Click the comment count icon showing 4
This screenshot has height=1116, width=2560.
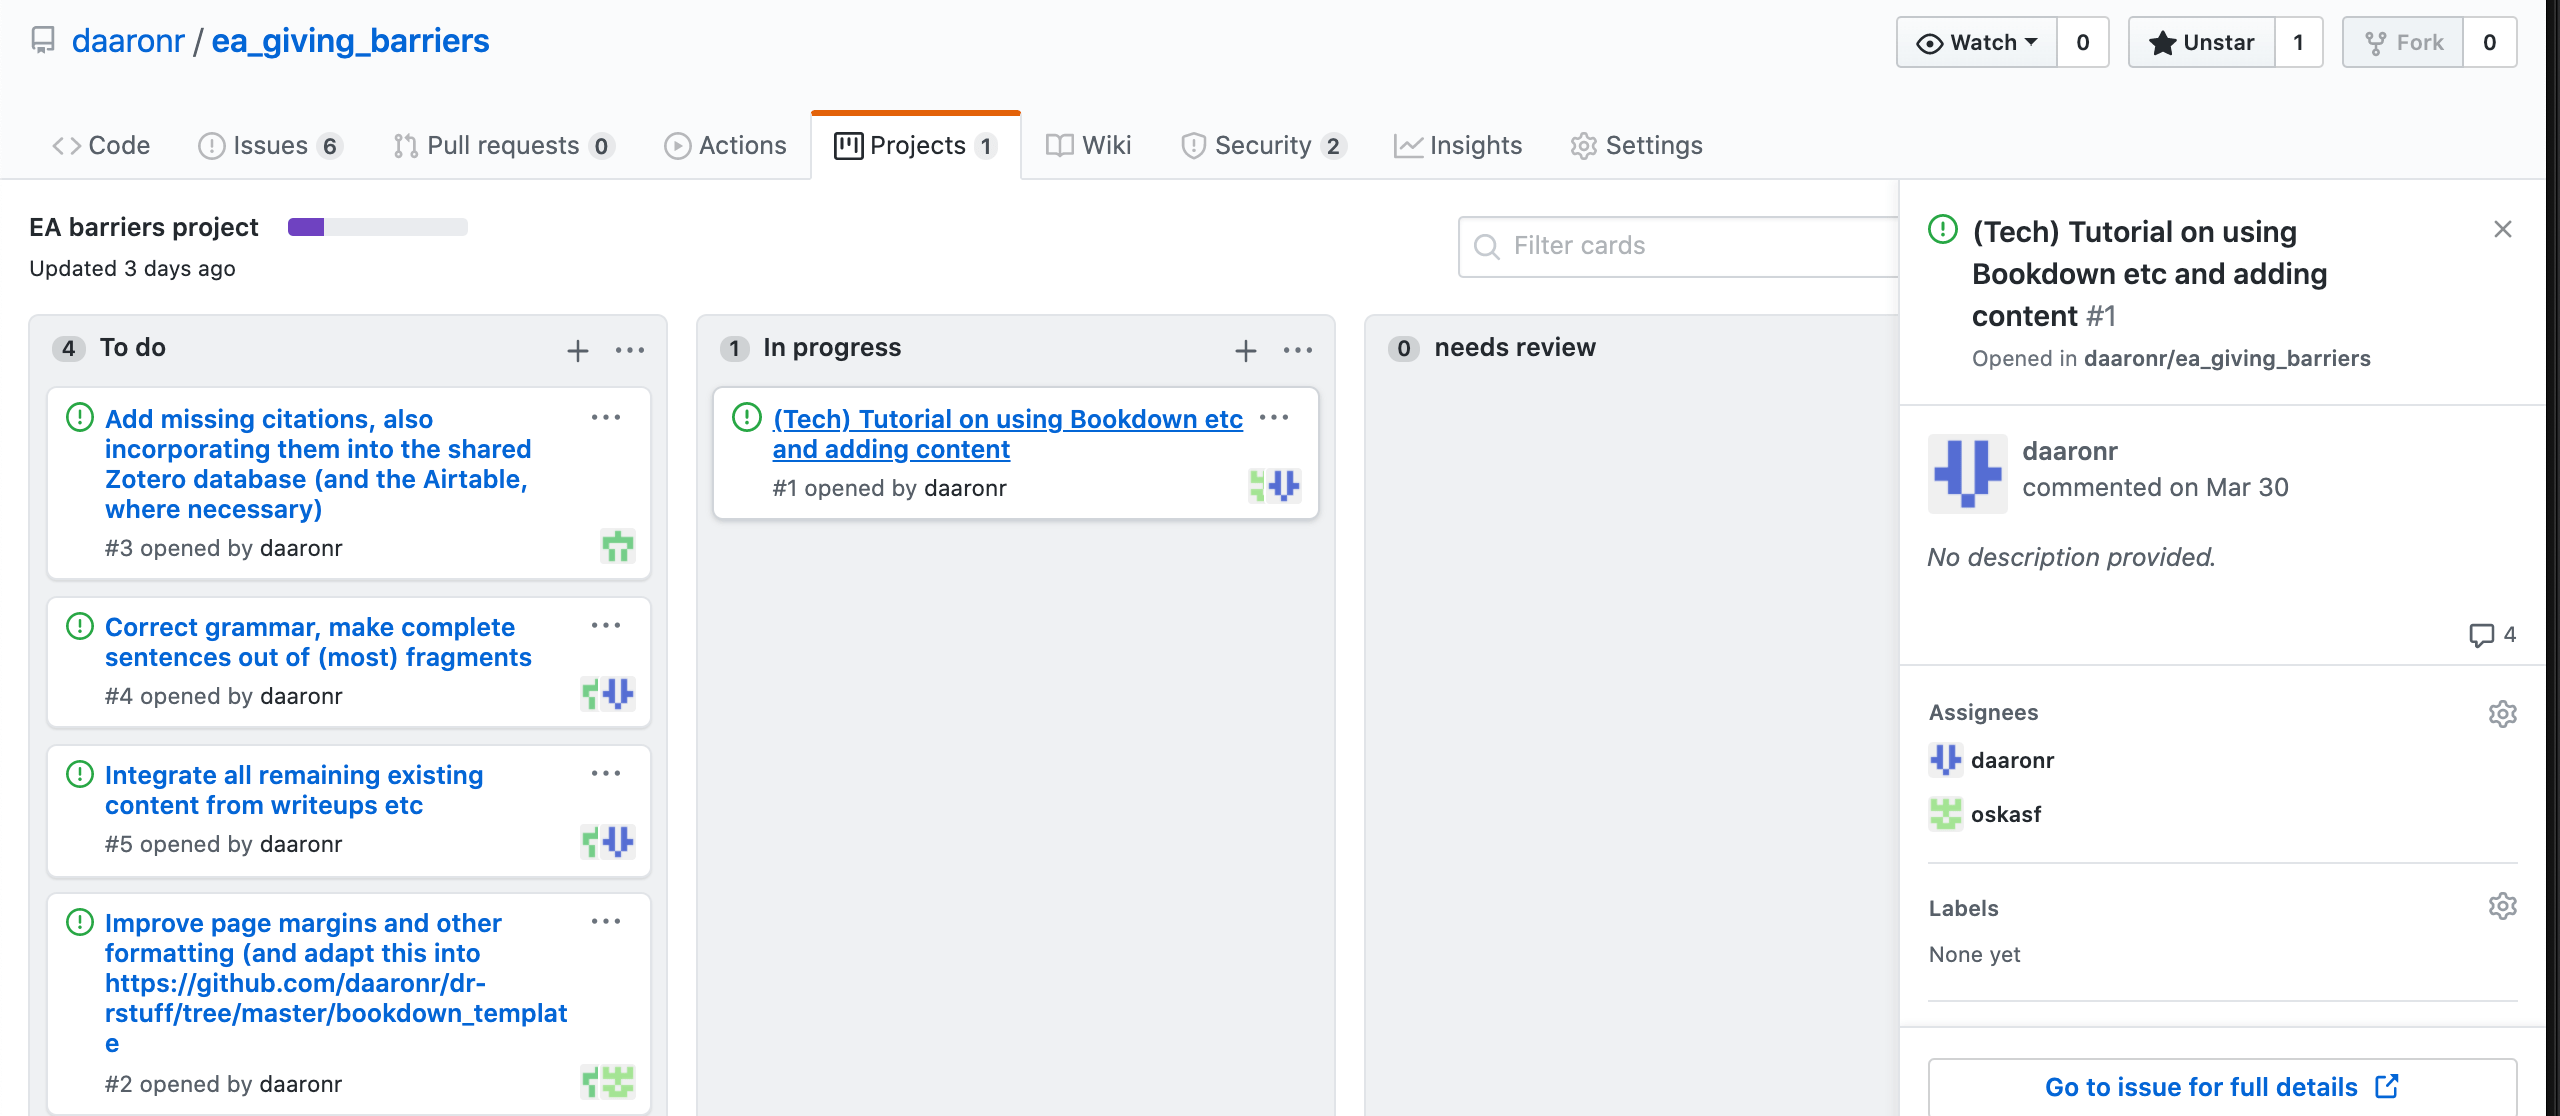(x=2481, y=635)
